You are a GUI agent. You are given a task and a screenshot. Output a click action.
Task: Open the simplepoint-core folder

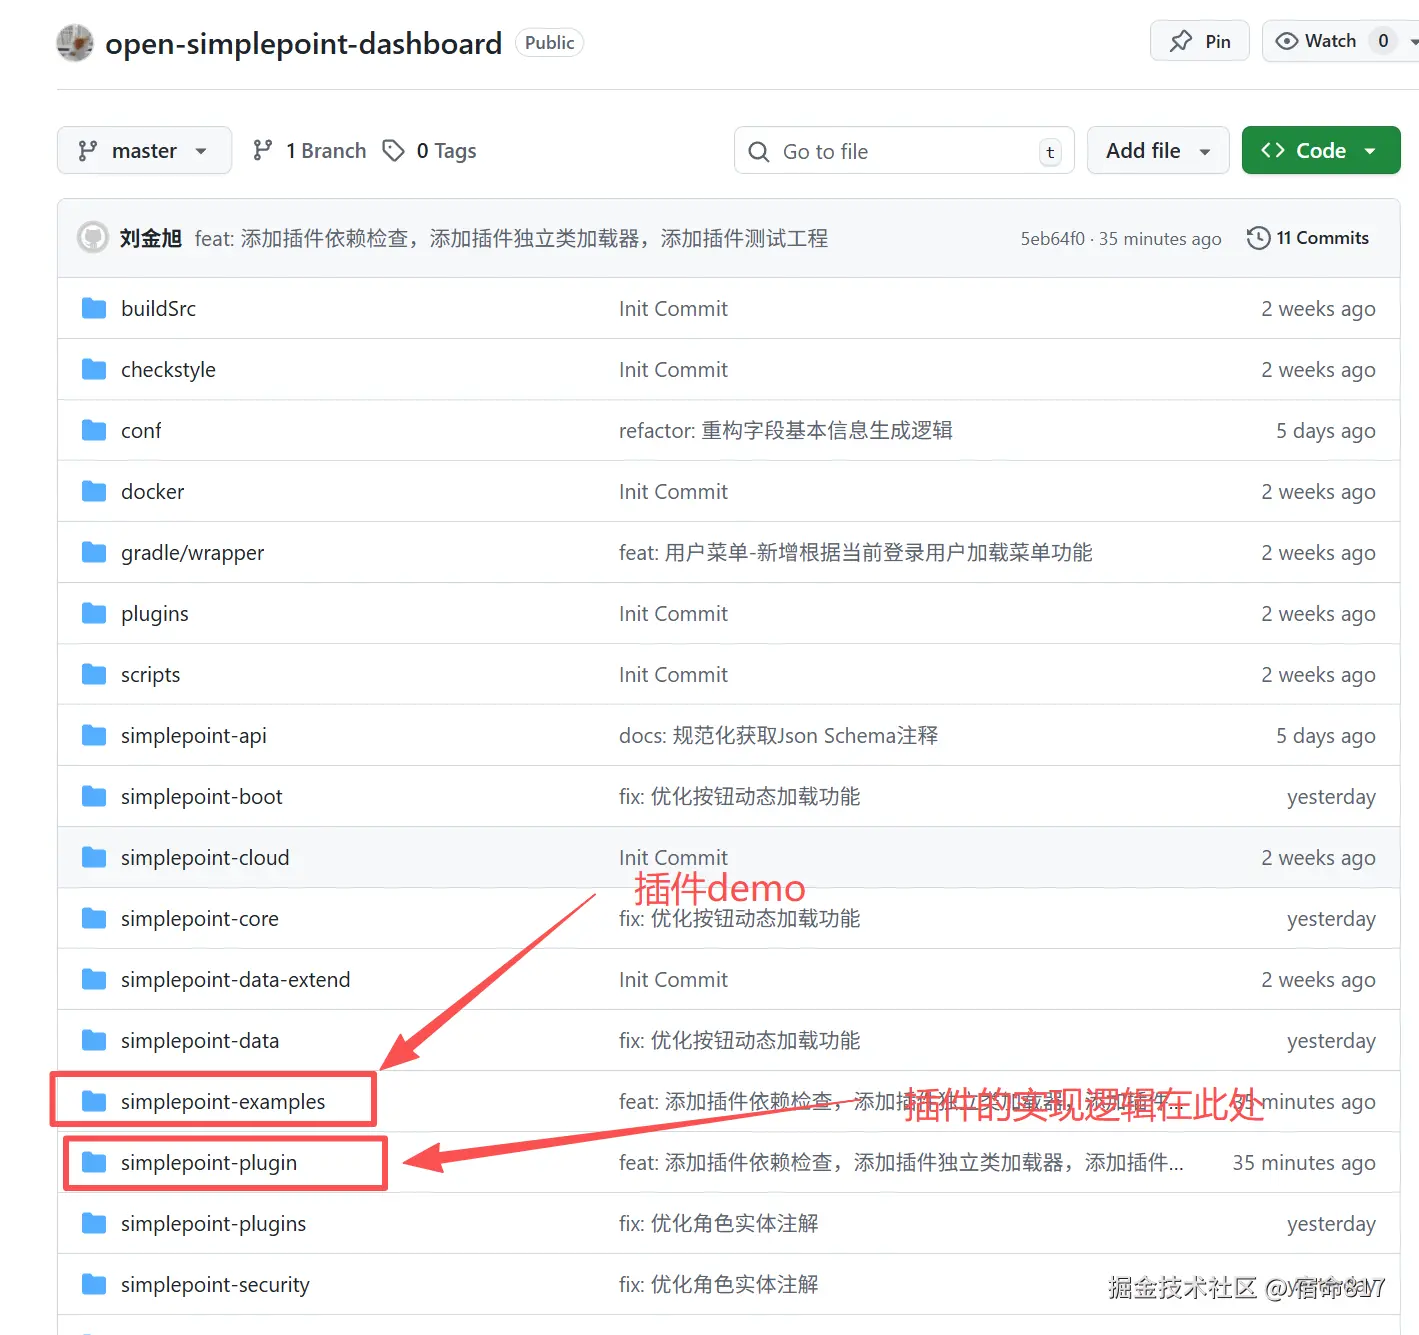[x=199, y=918]
